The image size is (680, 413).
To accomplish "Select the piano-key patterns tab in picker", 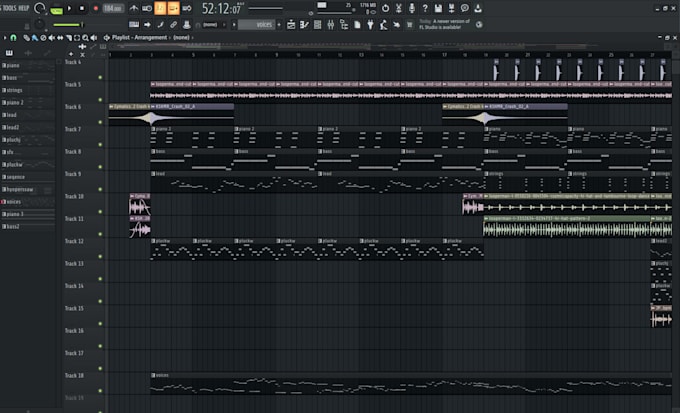I will click(9, 53).
